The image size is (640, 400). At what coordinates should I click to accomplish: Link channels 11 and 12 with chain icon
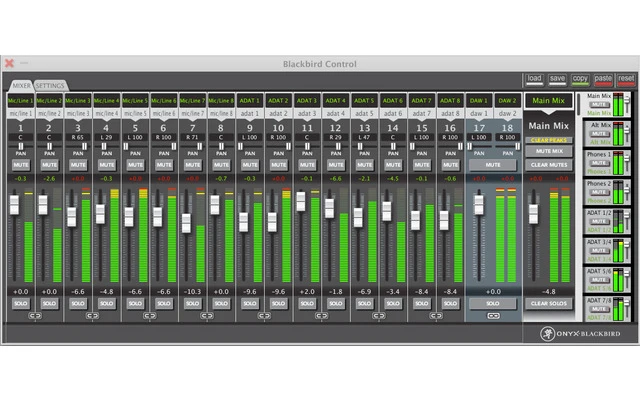[x=321, y=316]
